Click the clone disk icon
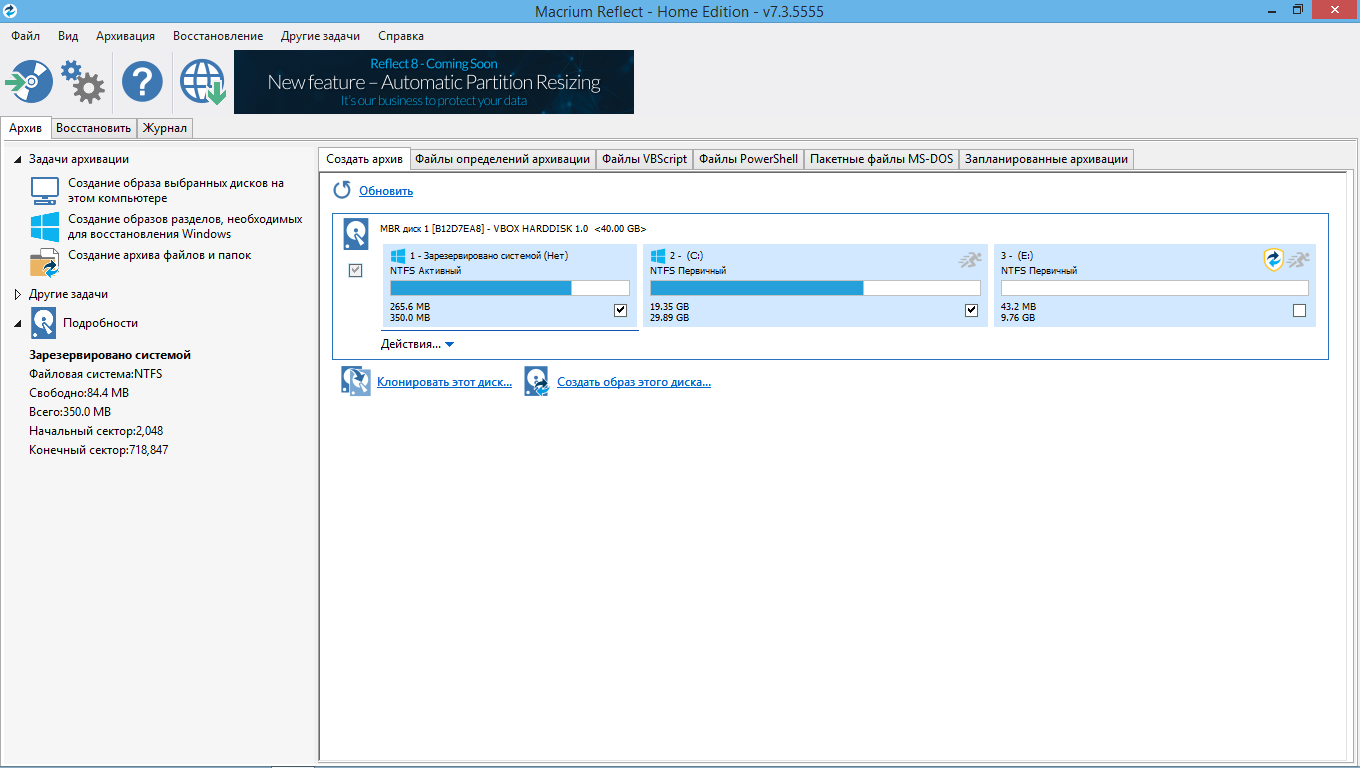This screenshot has width=1360, height=768. [x=356, y=382]
